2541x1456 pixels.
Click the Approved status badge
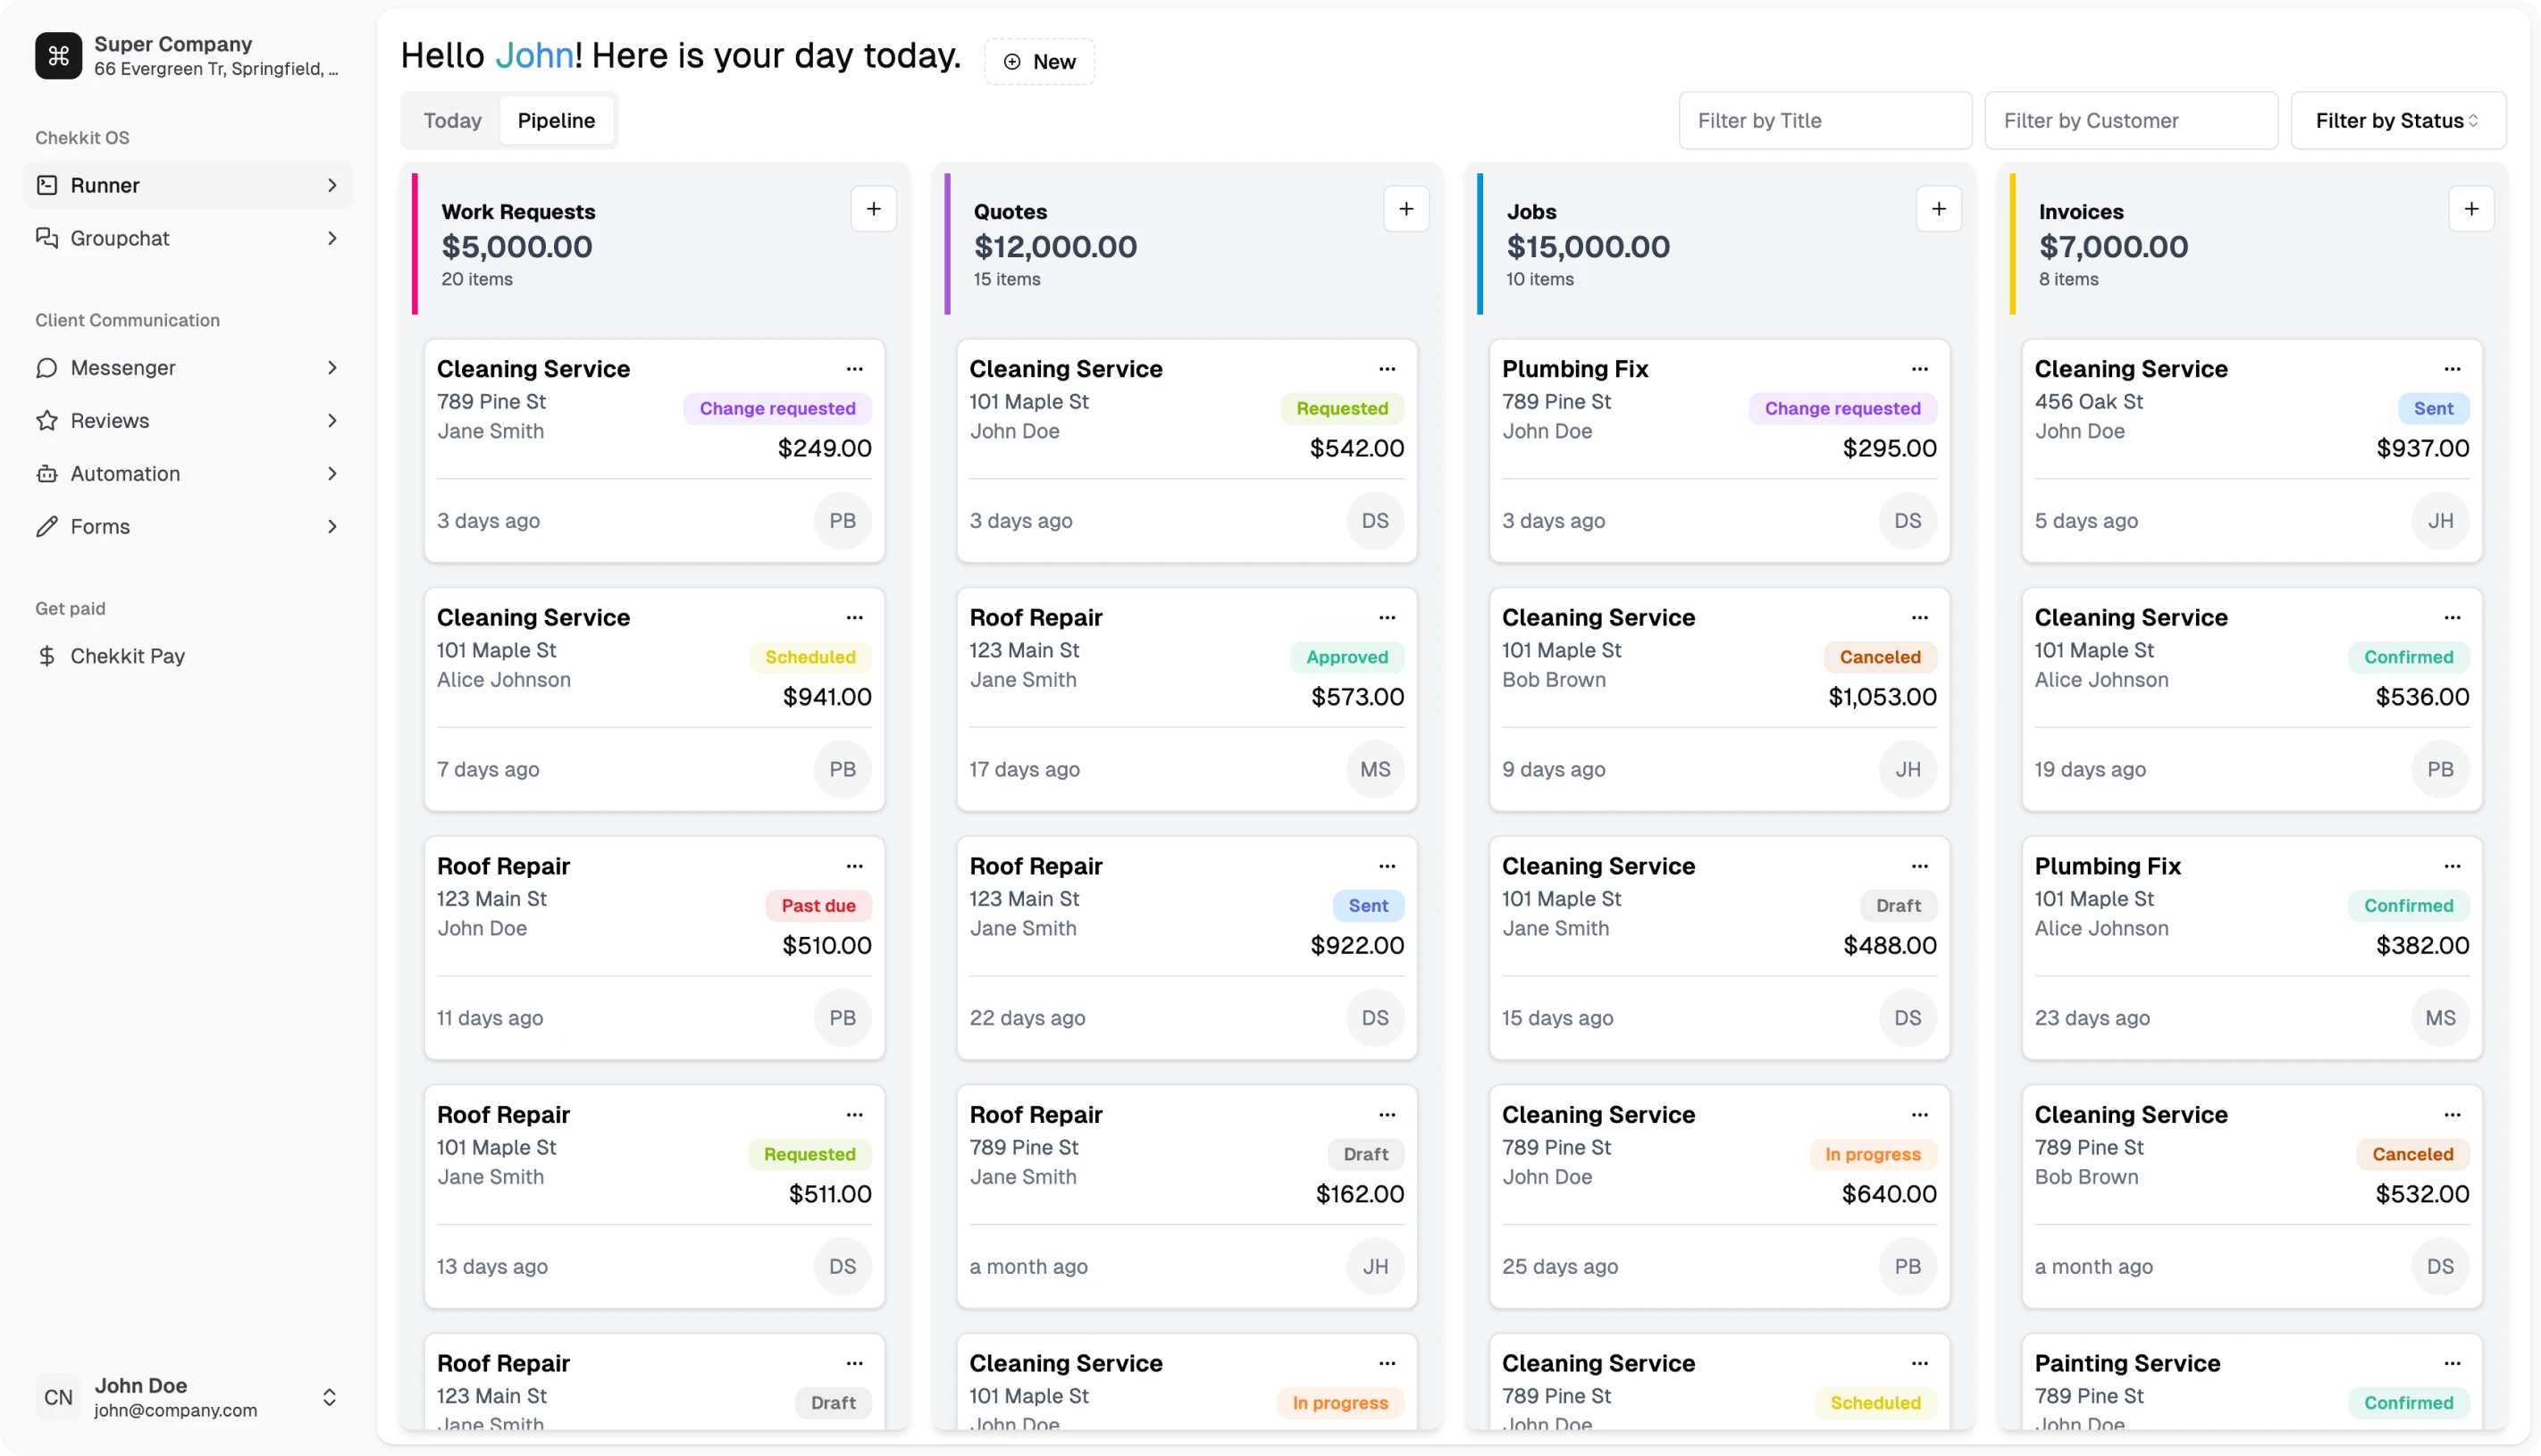[1347, 657]
